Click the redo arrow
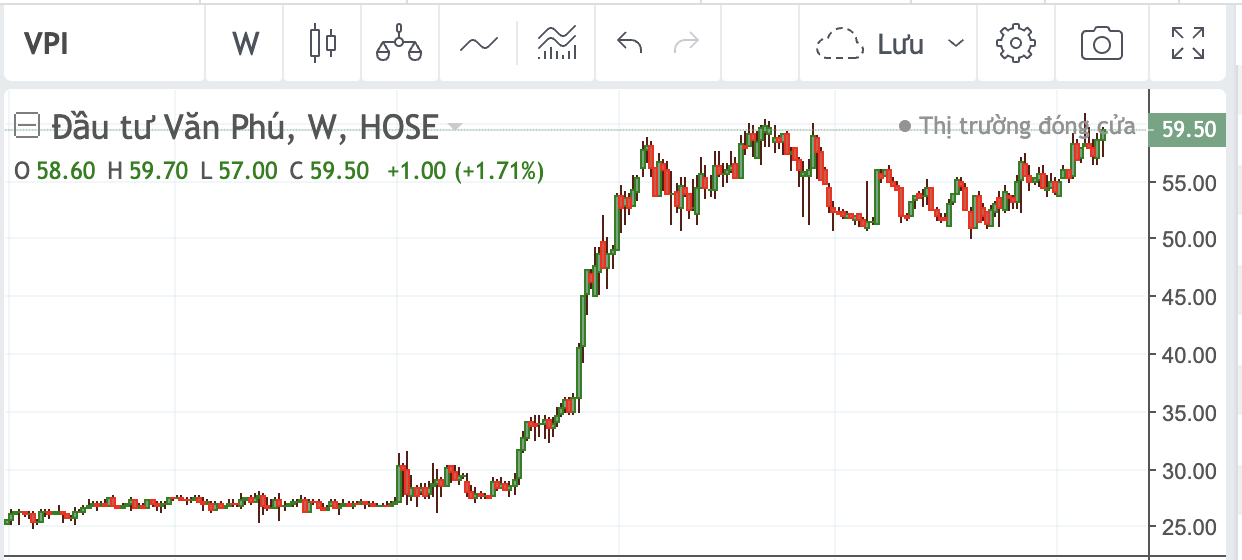Screen dimensions: 1242x560 (x=687, y=44)
